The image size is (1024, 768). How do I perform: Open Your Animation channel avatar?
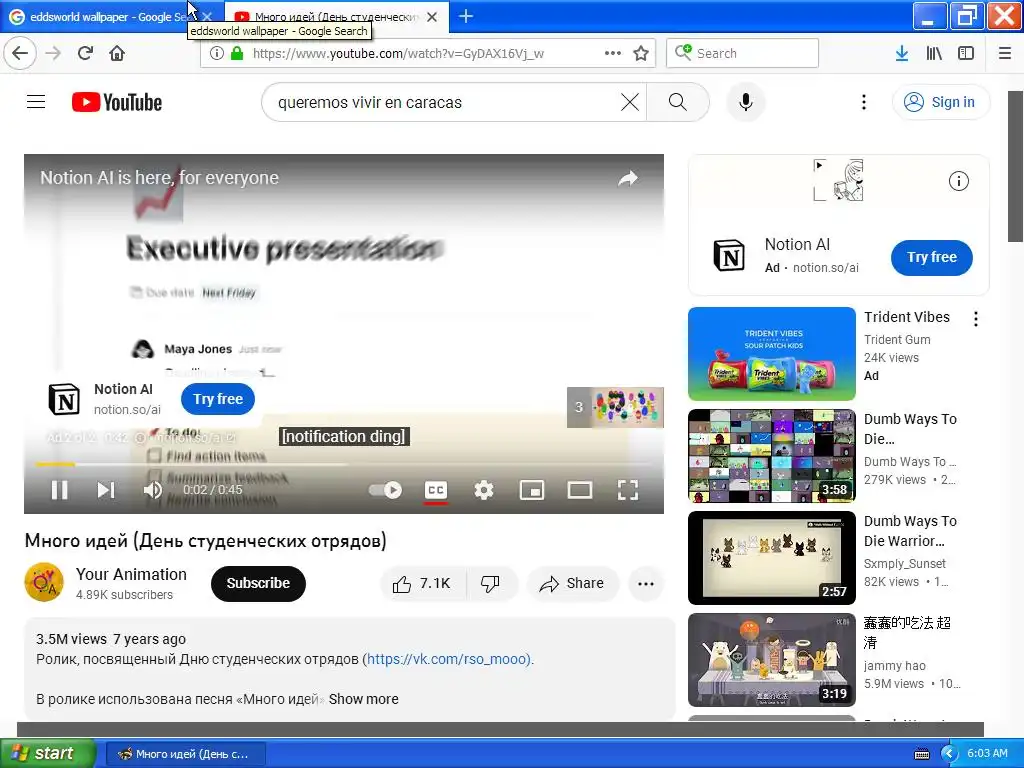tap(44, 583)
